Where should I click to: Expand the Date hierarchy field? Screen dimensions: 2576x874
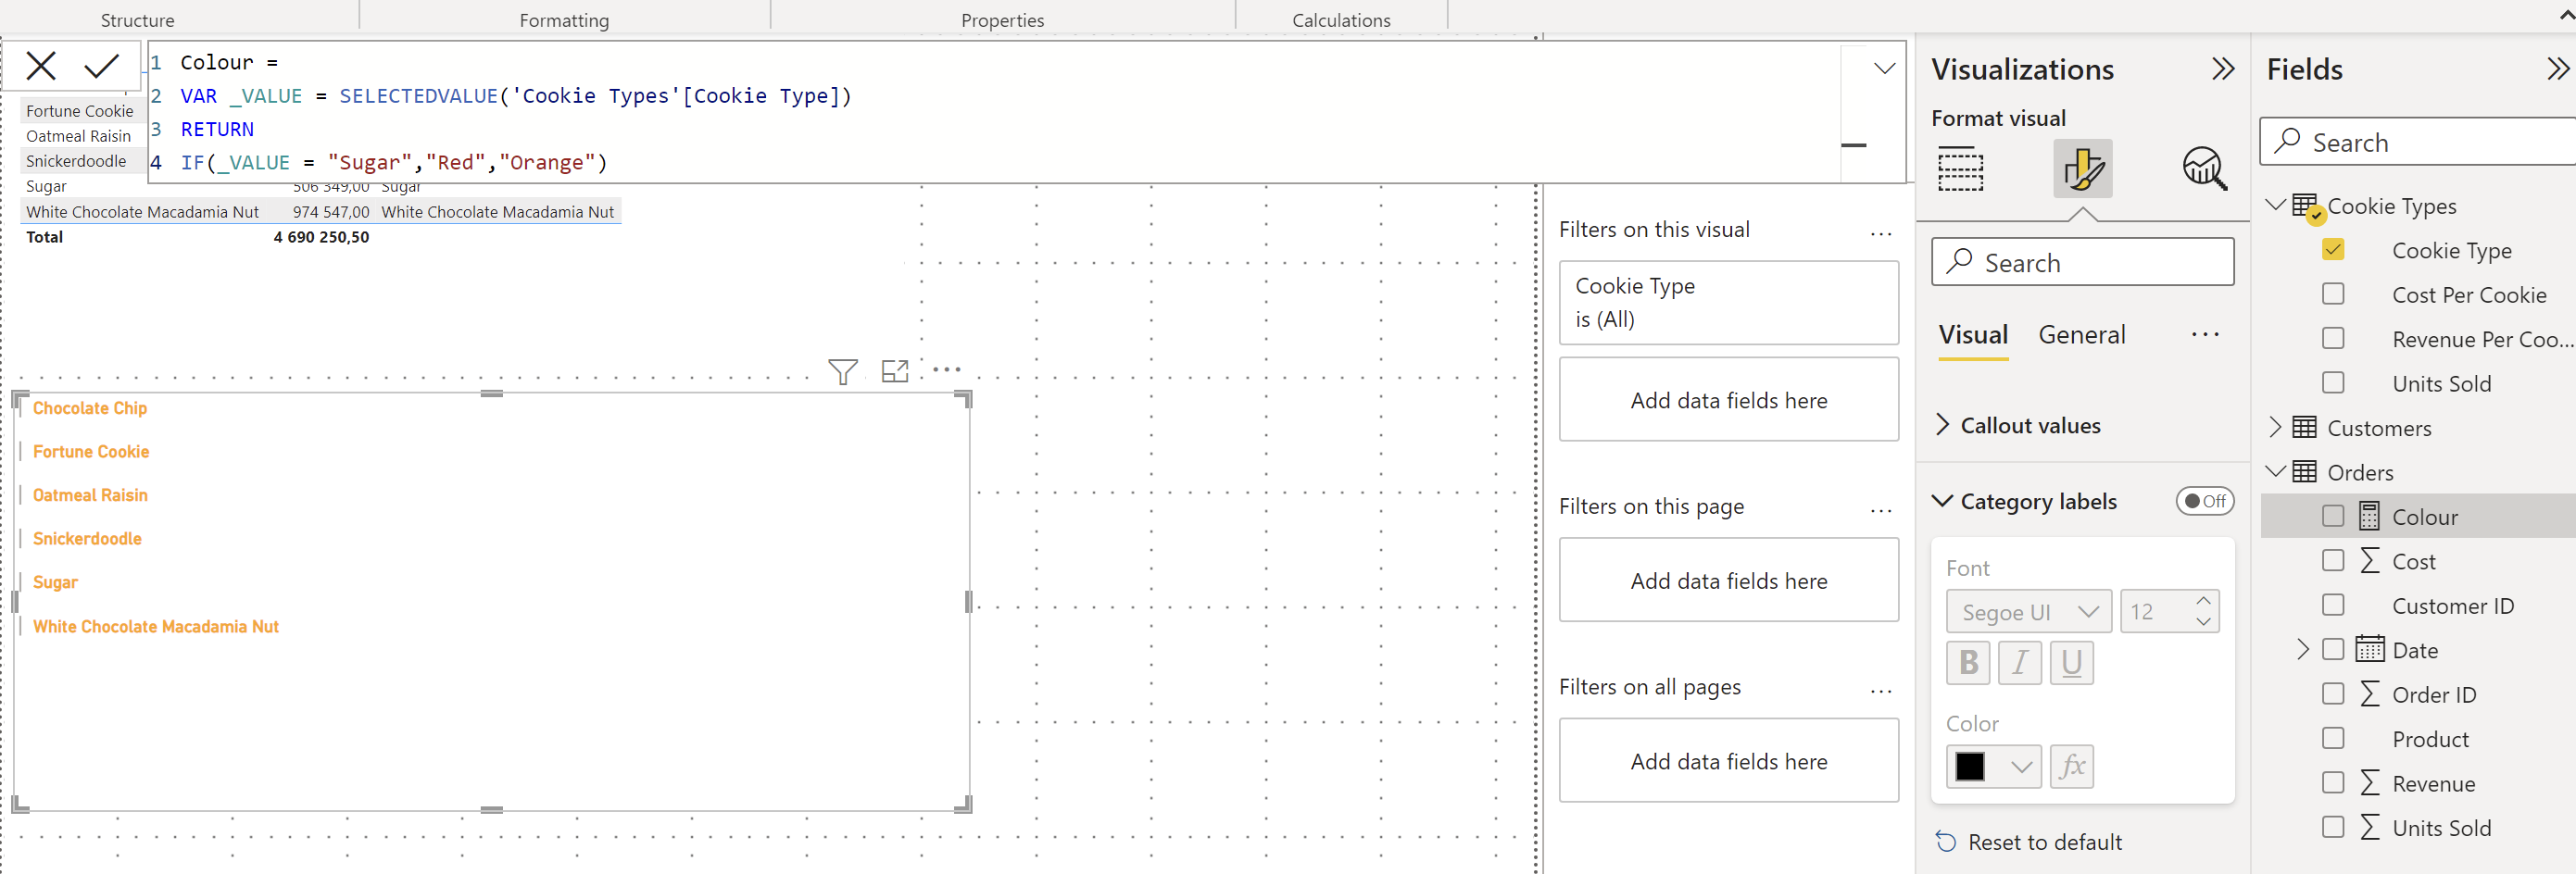click(x=2302, y=650)
